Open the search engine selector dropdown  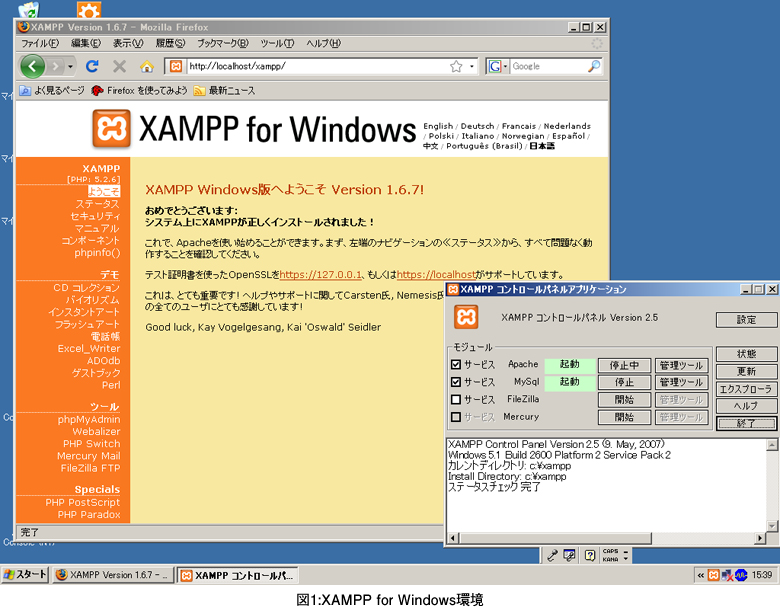(505, 66)
